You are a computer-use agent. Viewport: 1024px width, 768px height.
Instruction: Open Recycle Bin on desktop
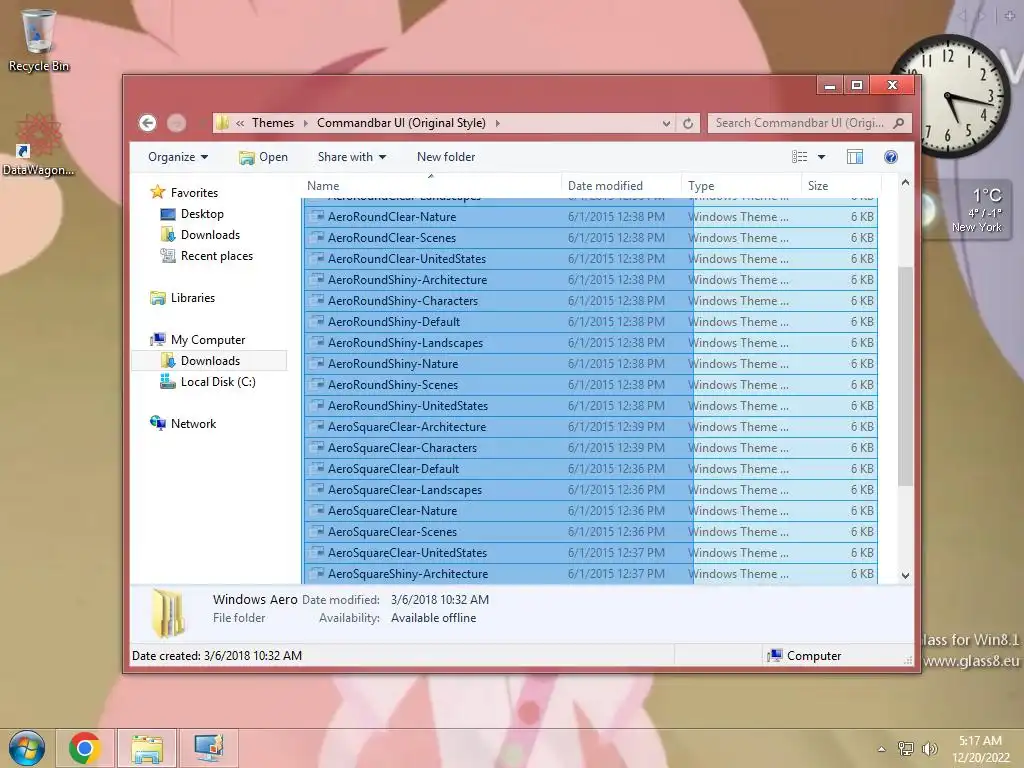pos(39,39)
